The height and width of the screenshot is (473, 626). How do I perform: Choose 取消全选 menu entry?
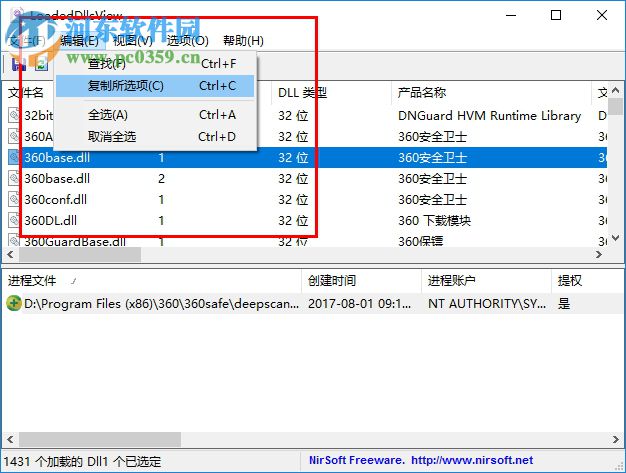pos(155,137)
